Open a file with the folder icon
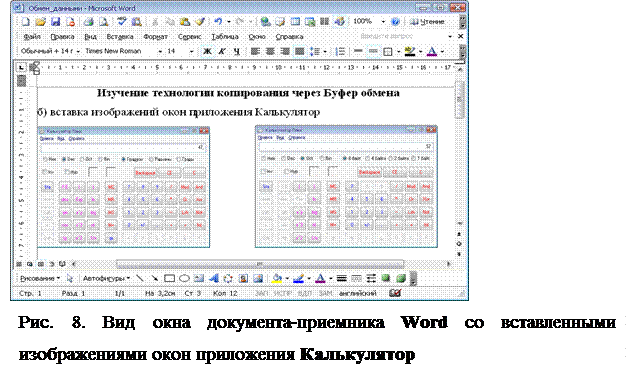The height and width of the screenshot is (383, 627). 40,22
